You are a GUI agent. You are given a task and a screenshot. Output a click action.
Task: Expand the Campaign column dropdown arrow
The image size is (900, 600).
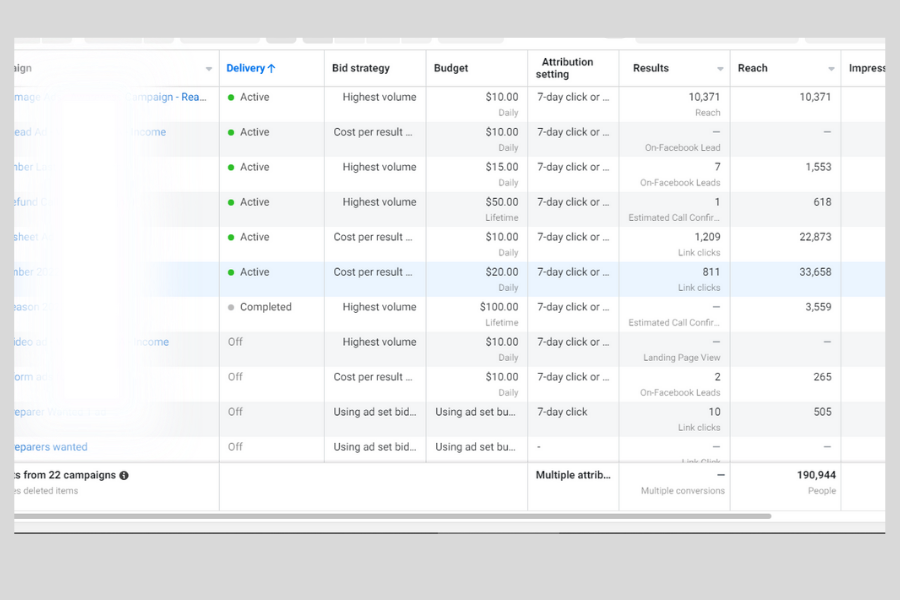209,69
